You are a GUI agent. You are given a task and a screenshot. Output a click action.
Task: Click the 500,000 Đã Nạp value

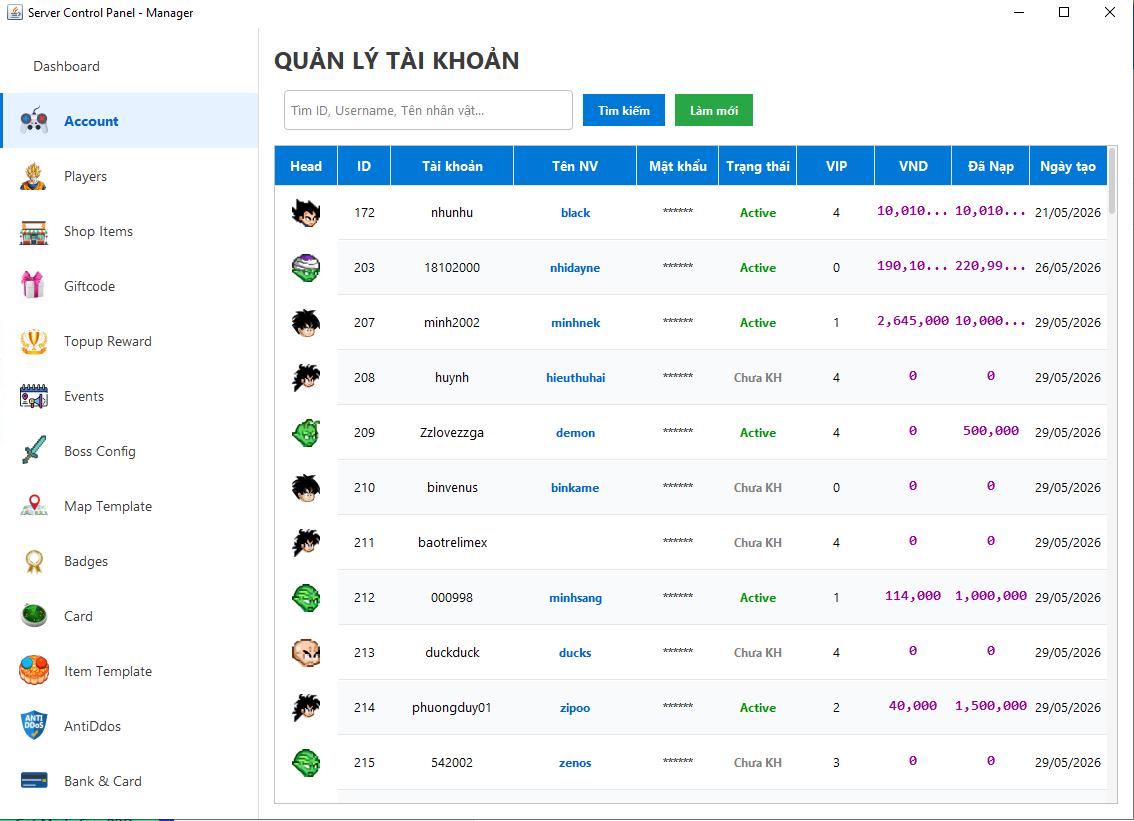pos(991,430)
